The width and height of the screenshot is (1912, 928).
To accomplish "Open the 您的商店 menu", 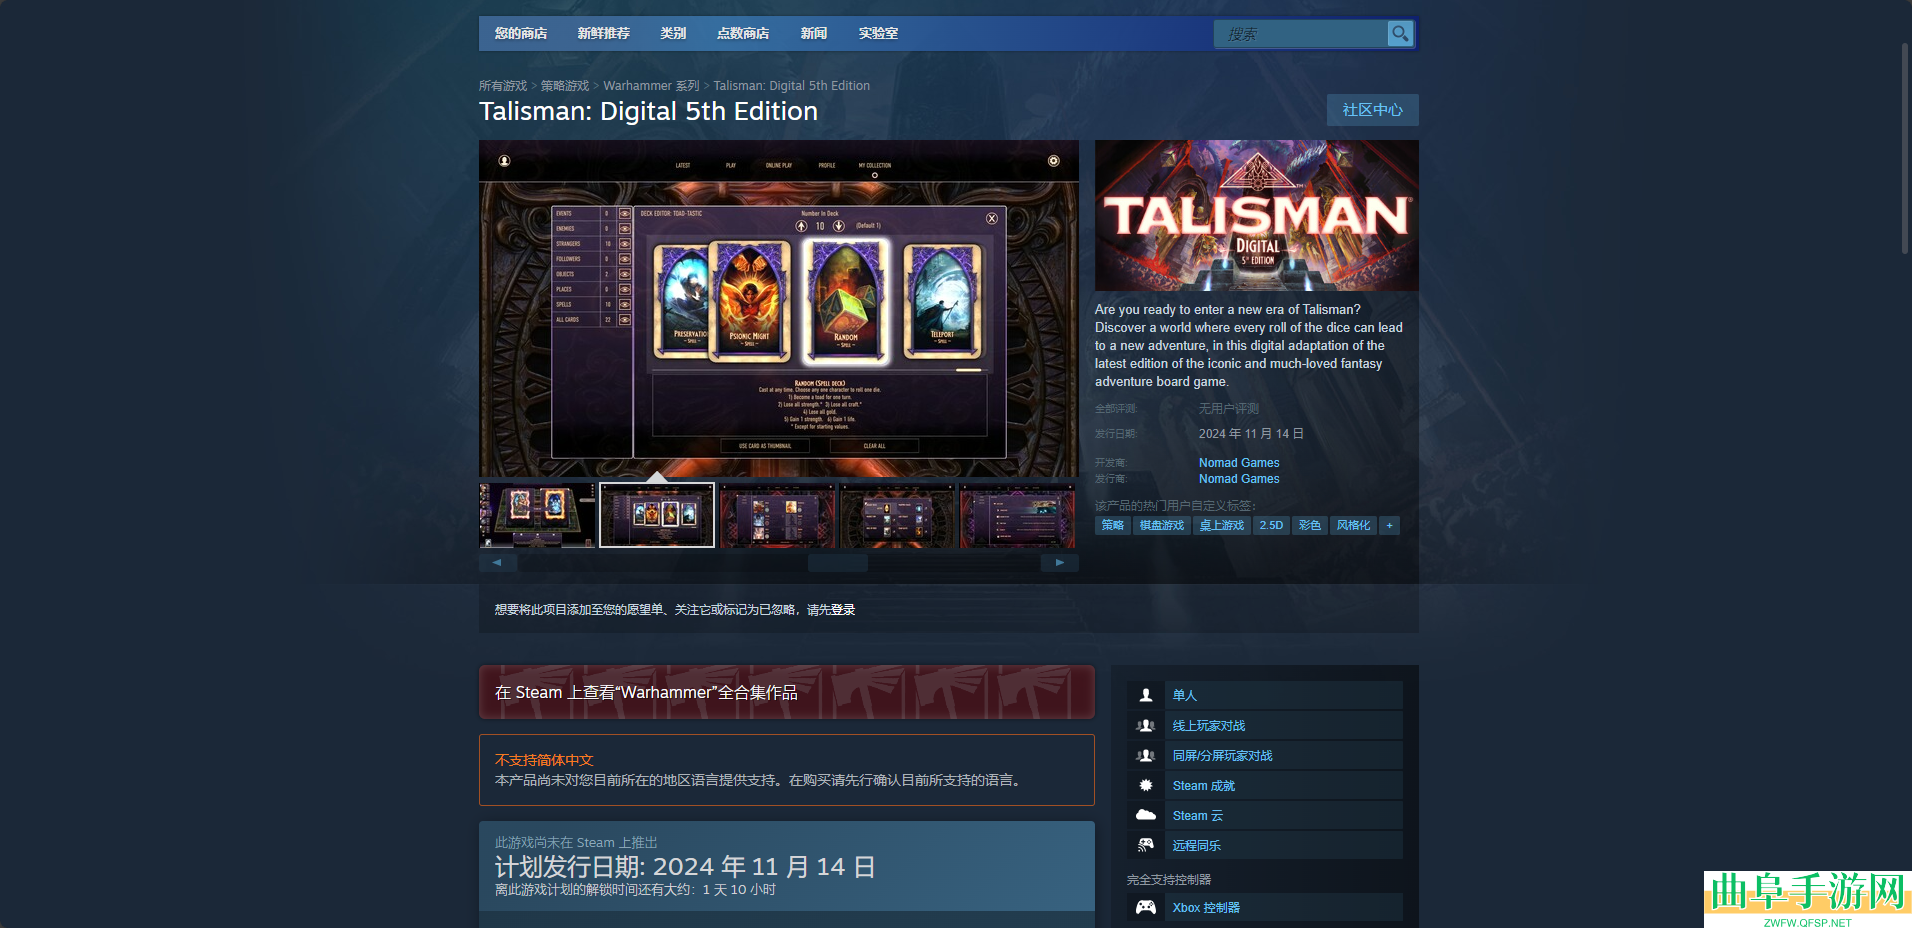I will click(521, 33).
